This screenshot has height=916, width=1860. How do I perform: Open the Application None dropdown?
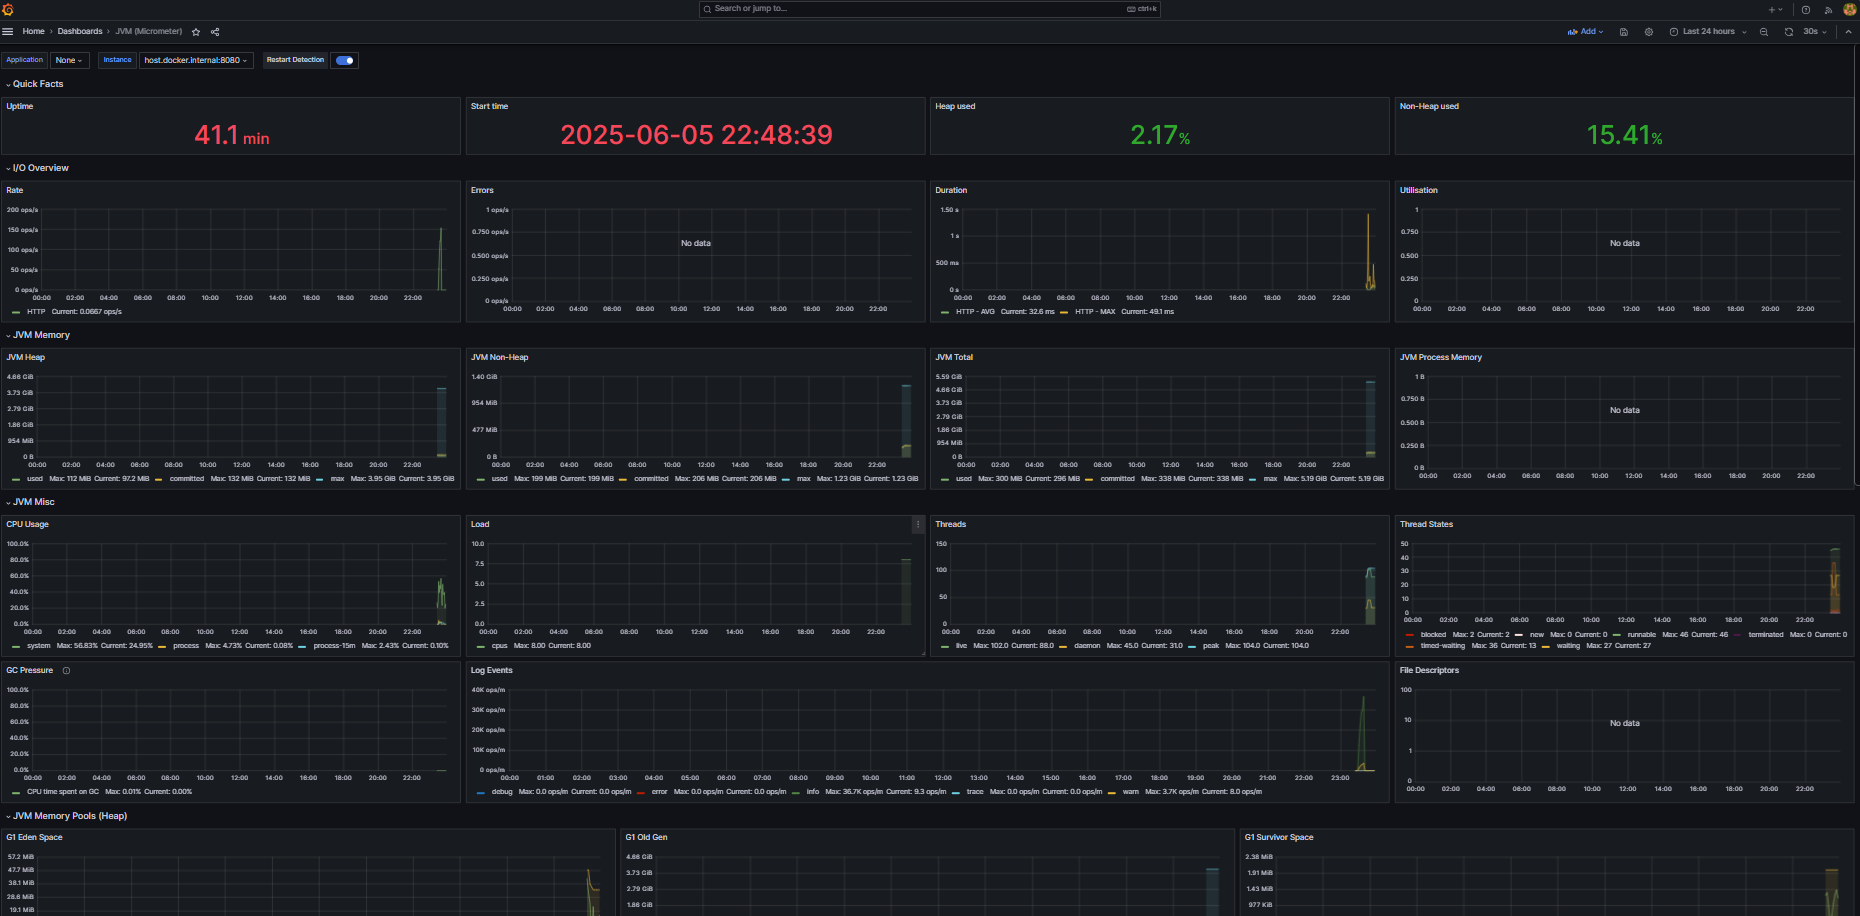70,60
